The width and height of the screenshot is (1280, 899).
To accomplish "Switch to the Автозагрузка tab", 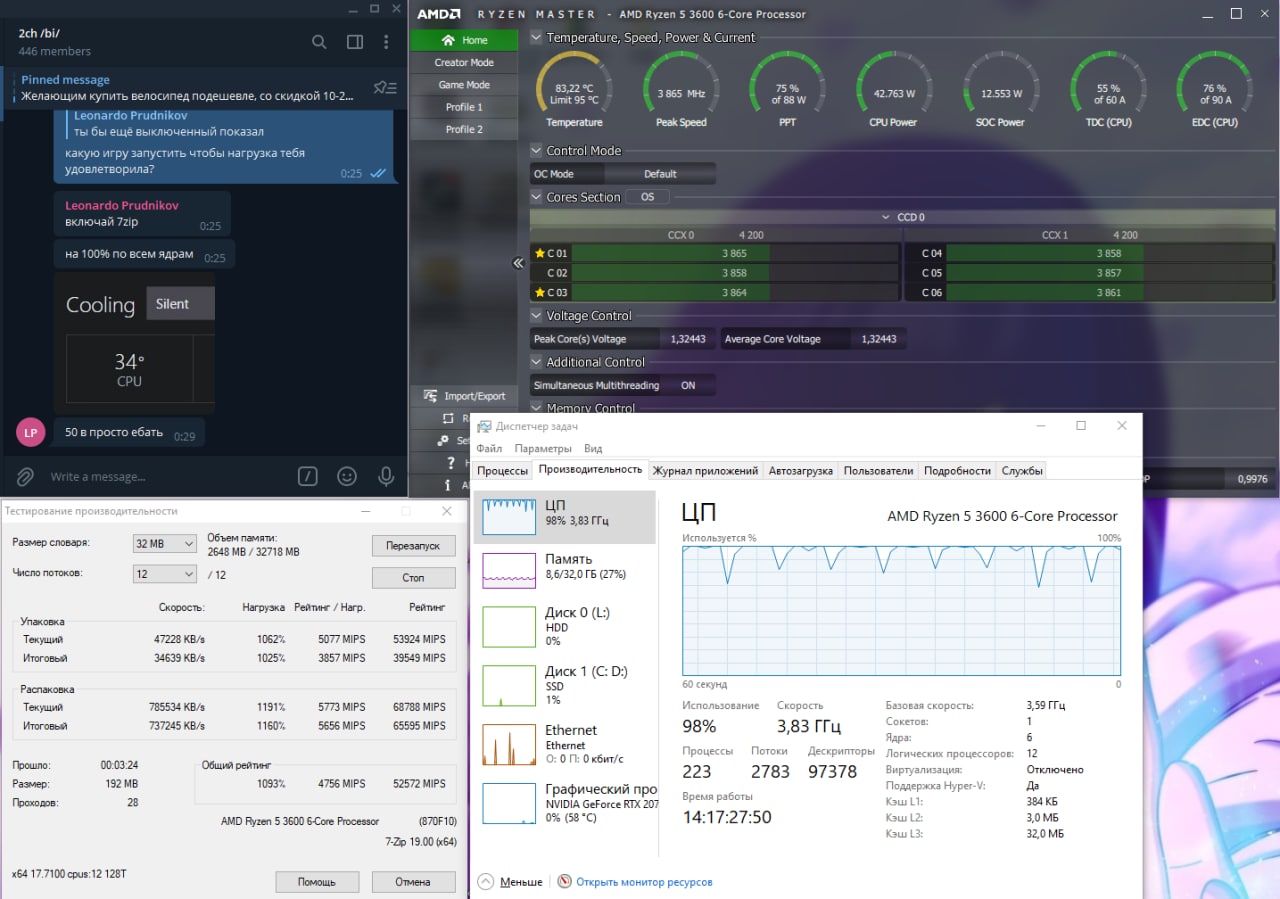I will pyautogui.click(x=801, y=470).
